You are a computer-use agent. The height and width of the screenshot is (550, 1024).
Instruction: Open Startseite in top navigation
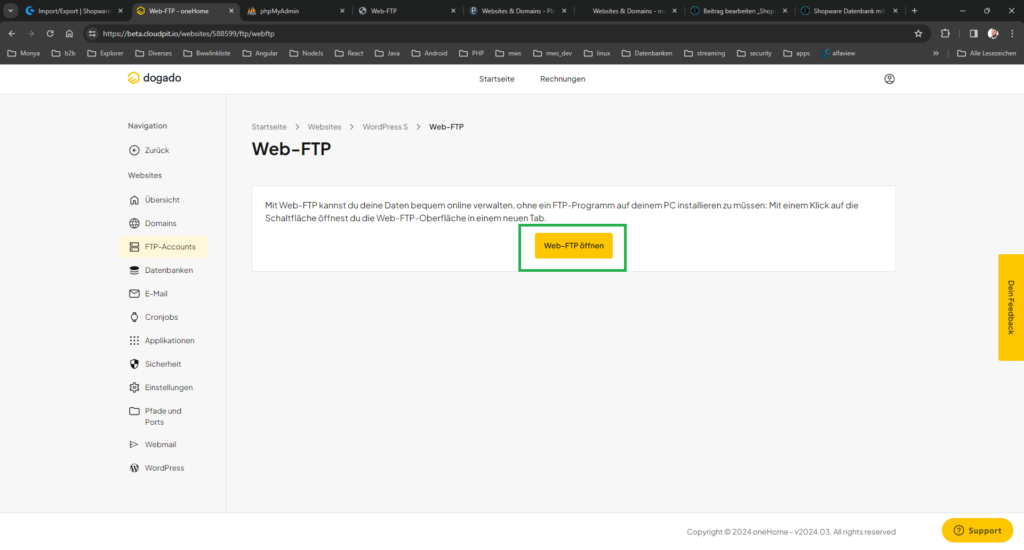[x=497, y=79]
